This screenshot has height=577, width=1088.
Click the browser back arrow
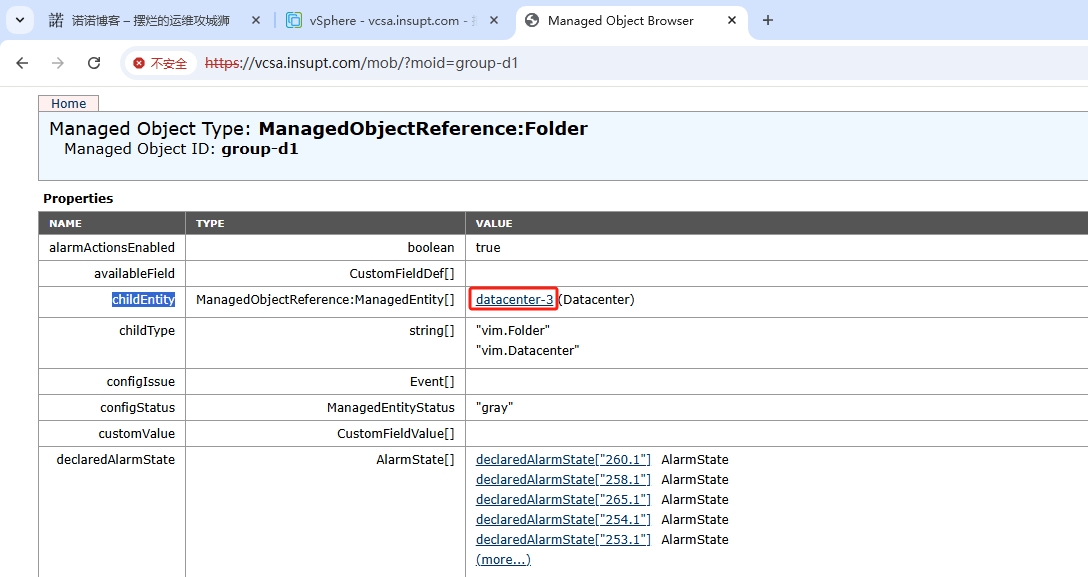(22, 63)
